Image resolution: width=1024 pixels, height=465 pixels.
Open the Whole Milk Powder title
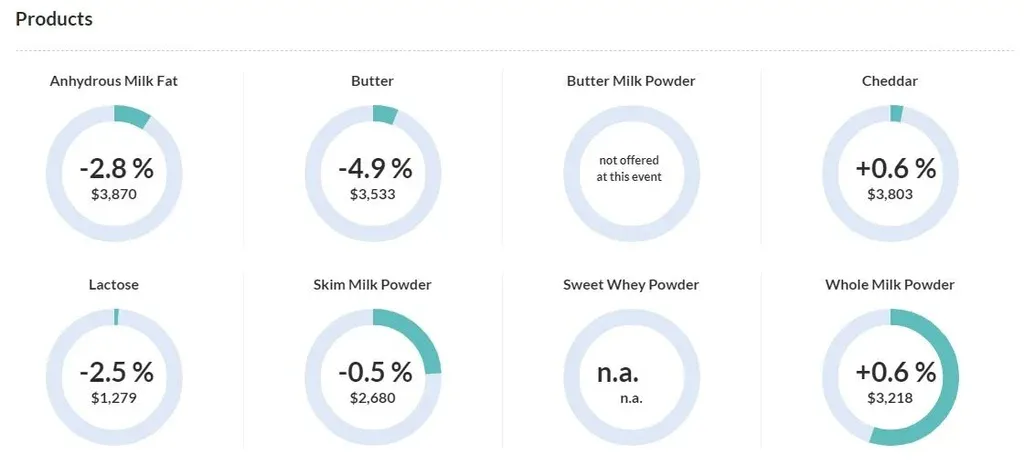(x=889, y=285)
